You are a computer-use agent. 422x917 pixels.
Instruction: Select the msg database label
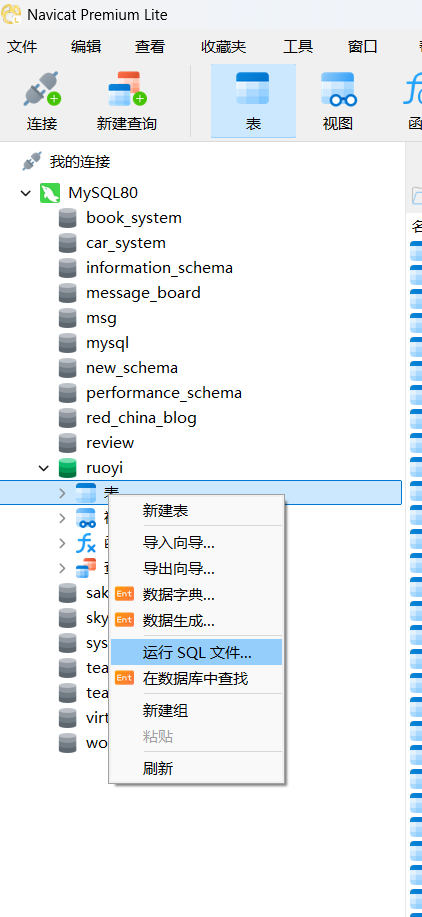(101, 319)
